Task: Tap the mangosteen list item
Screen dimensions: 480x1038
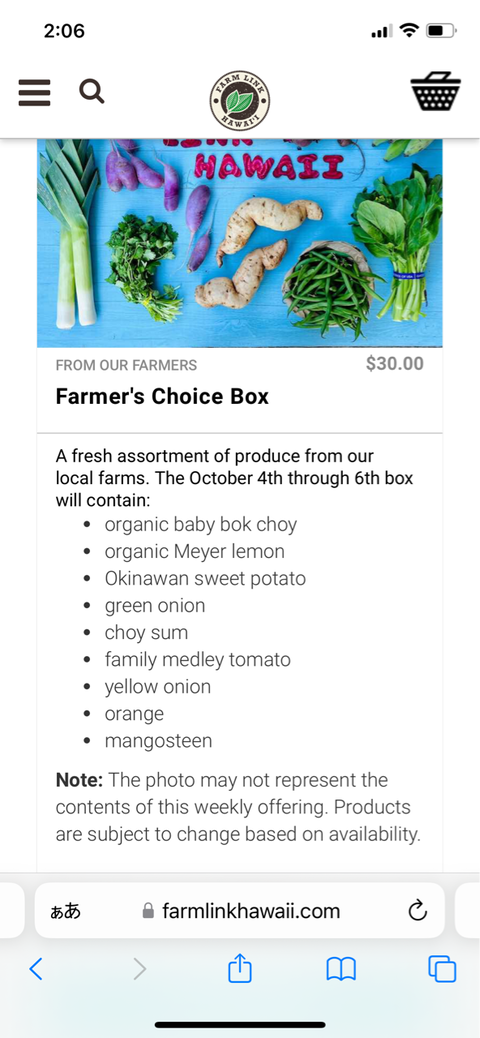Action: [x=158, y=741]
